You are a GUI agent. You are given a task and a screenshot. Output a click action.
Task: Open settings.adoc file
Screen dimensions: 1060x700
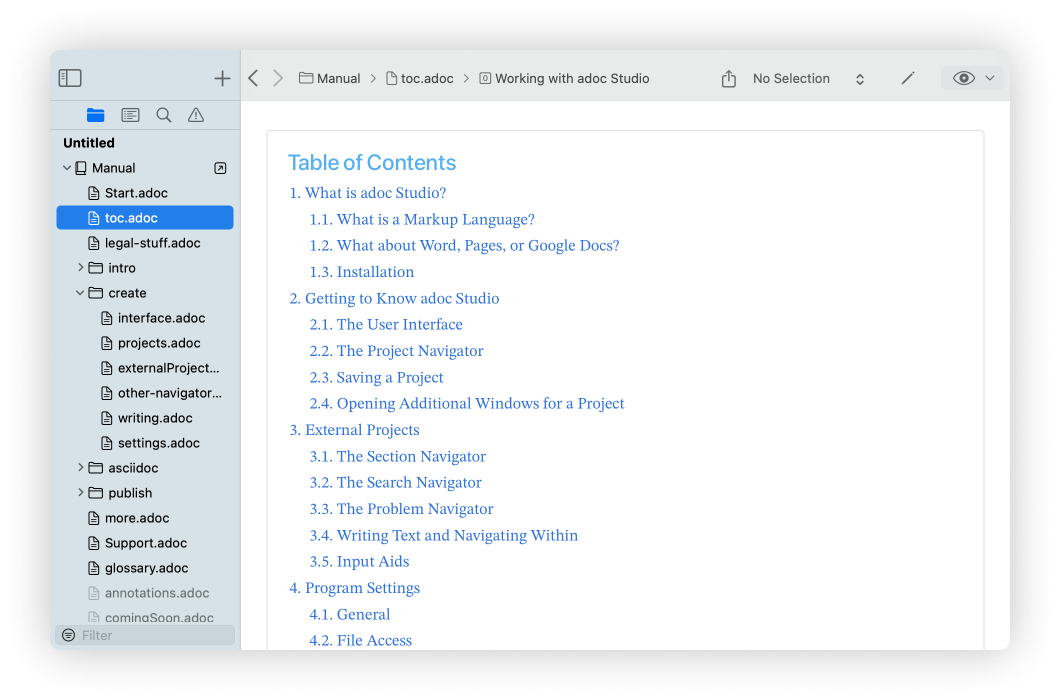coord(145,443)
